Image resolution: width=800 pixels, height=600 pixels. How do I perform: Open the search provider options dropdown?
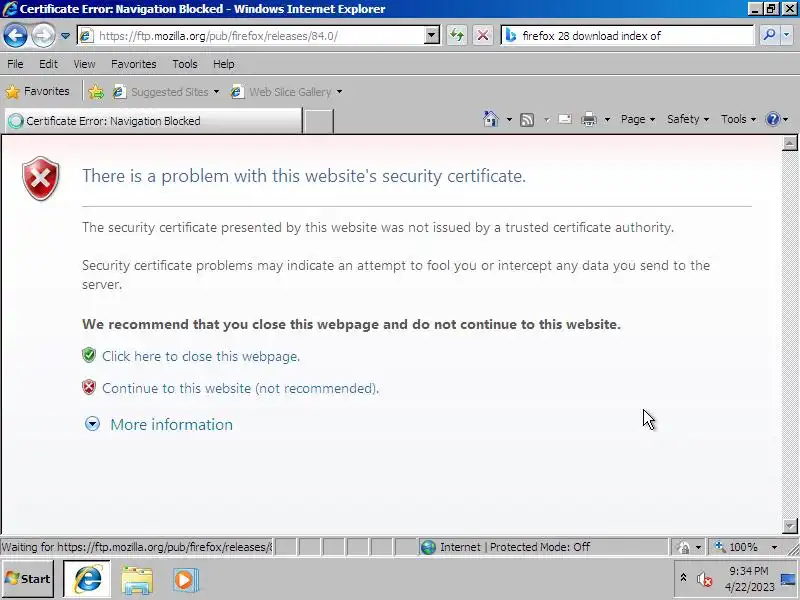click(x=786, y=35)
